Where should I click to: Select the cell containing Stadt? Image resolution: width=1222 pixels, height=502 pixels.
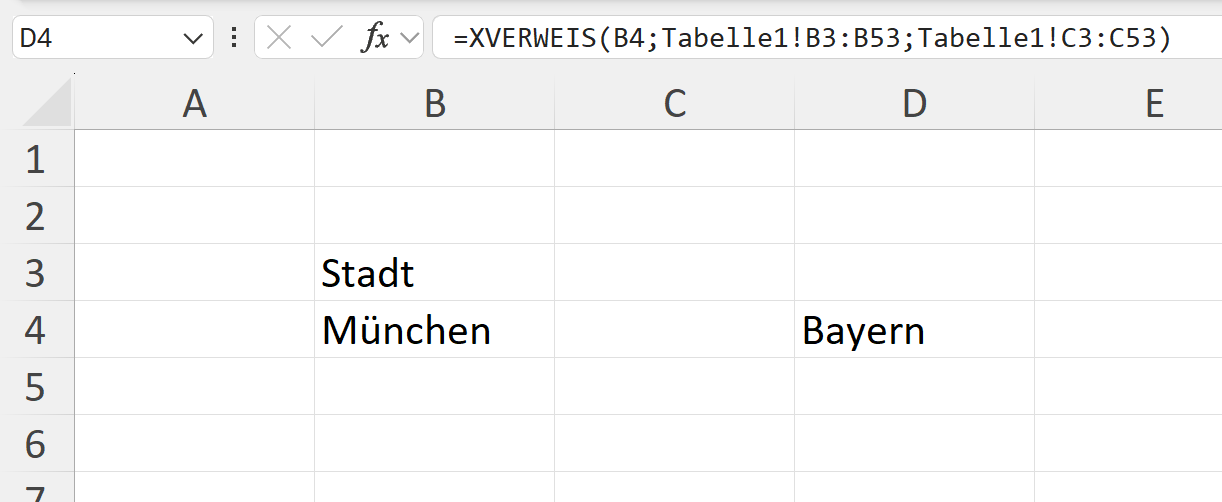[435, 272]
